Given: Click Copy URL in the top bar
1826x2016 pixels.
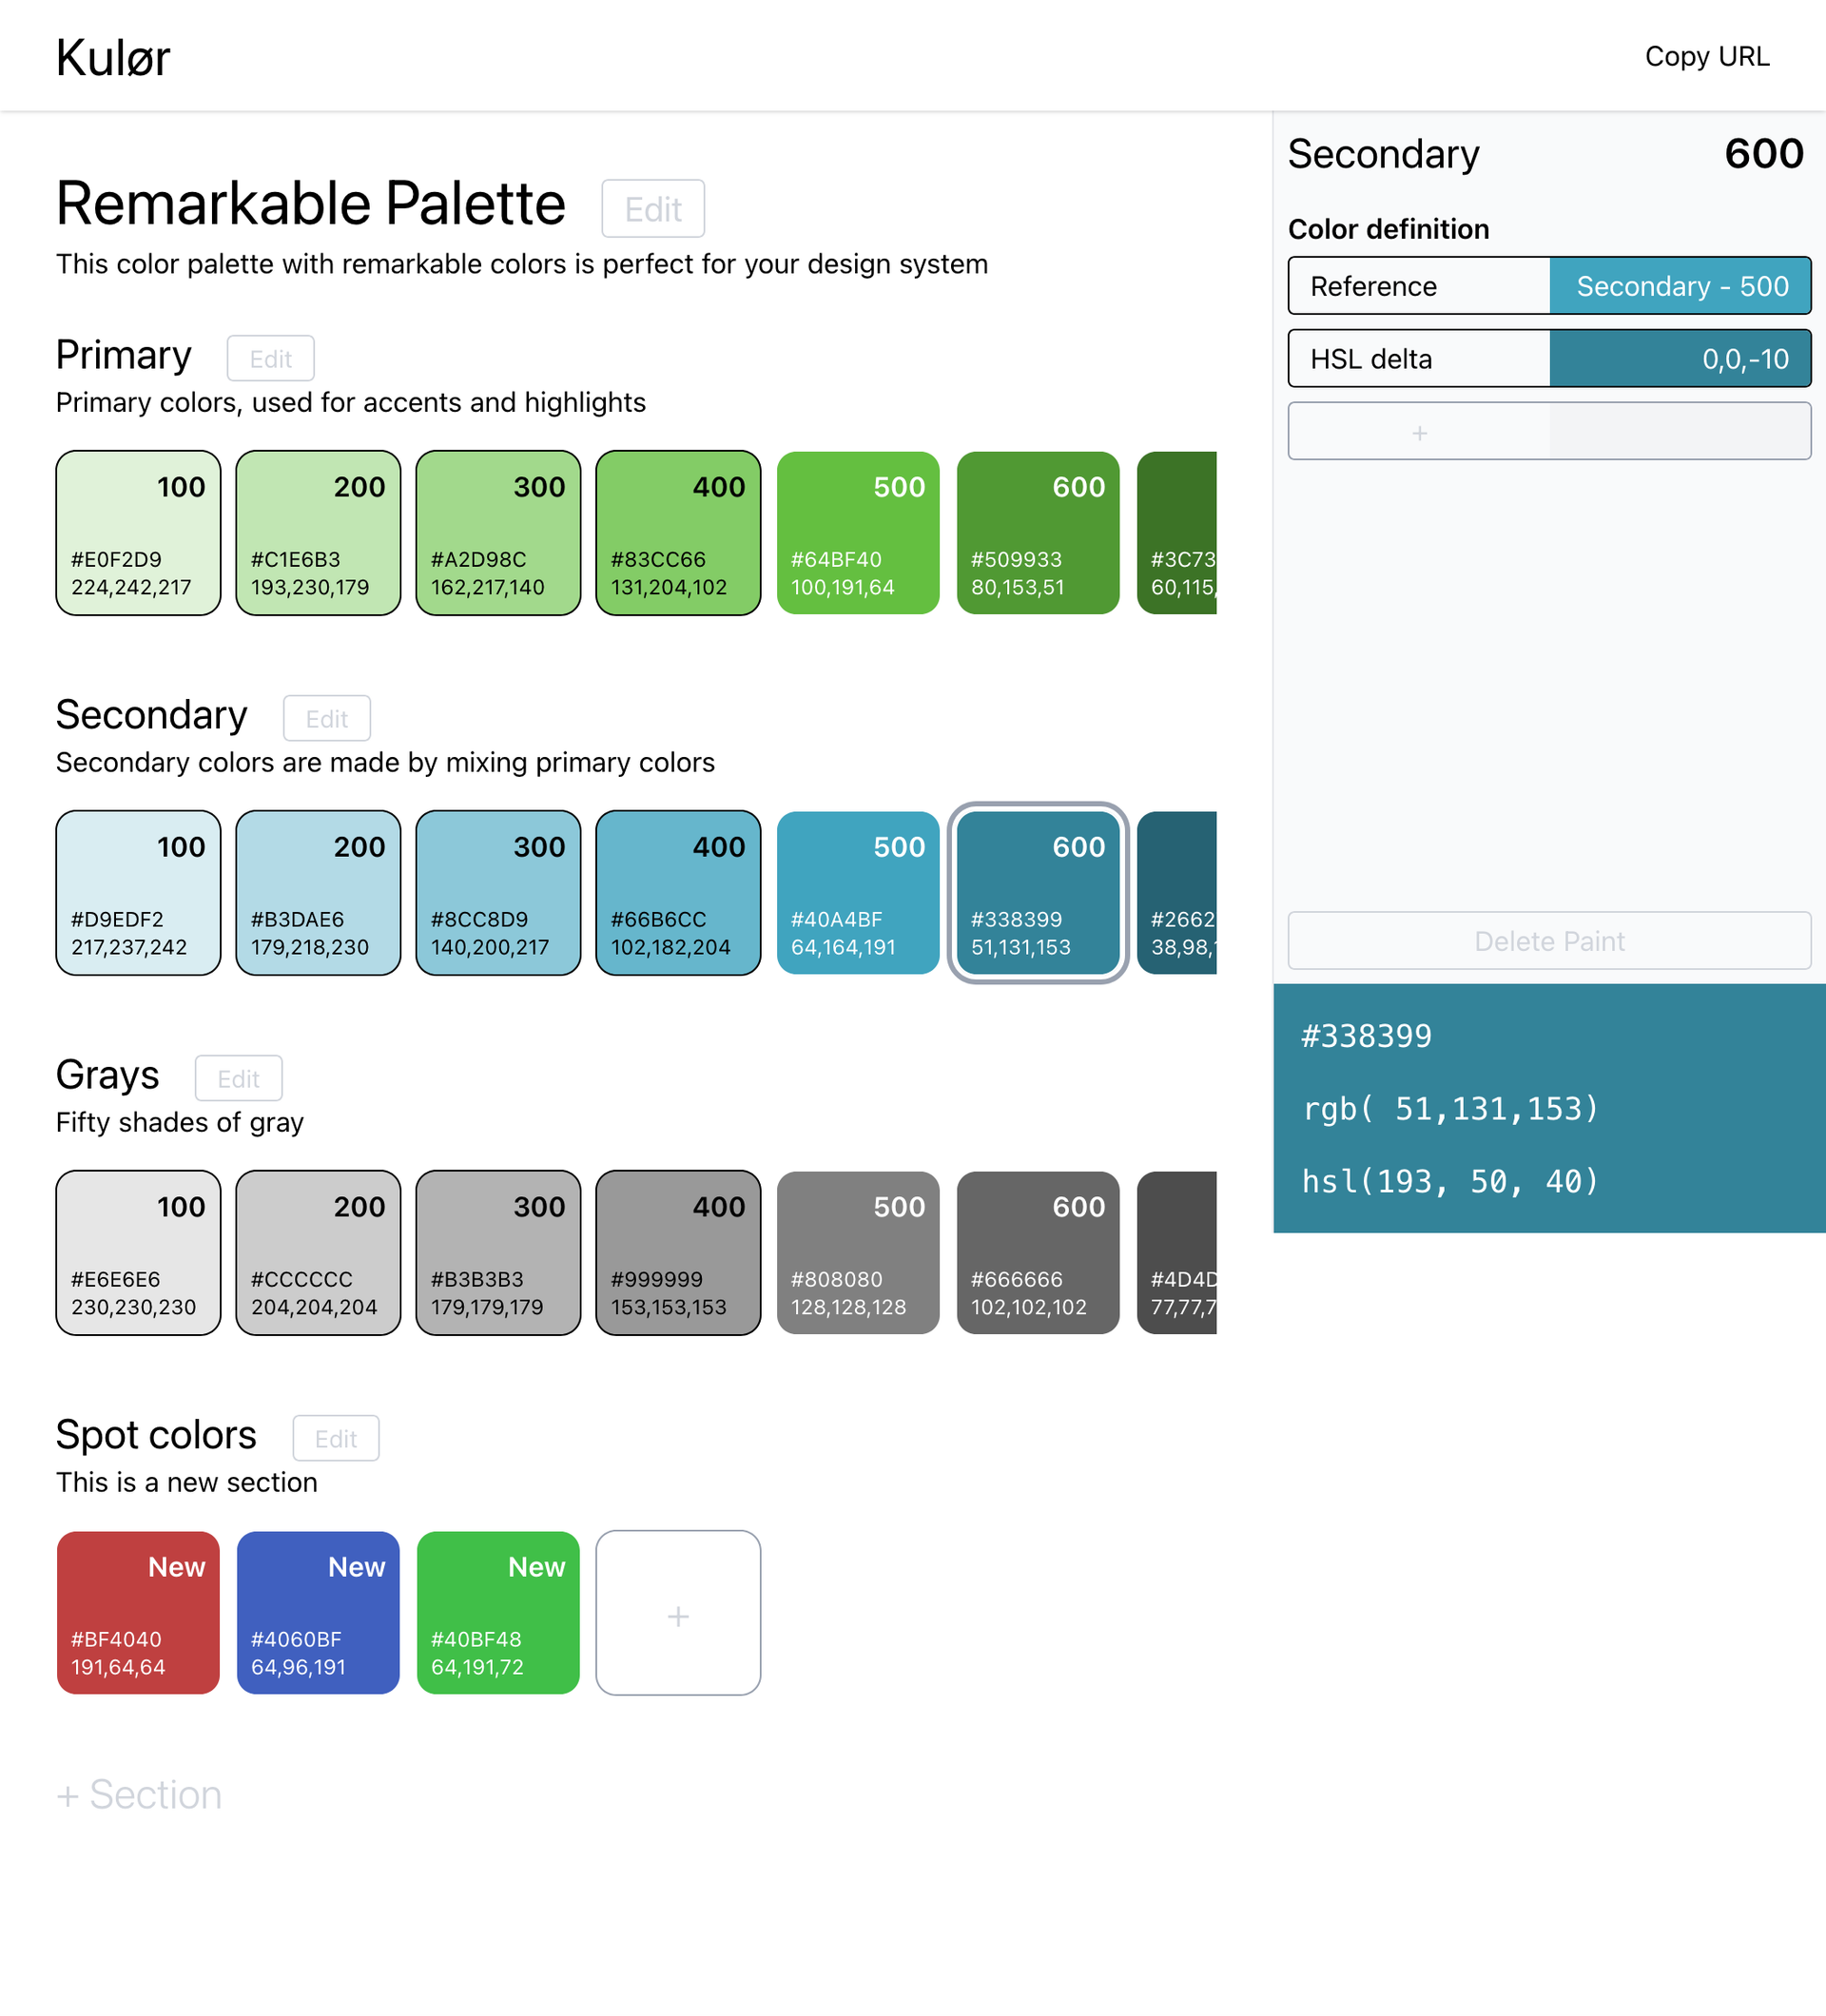Looking at the screenshot, I should tap(1708, 56).
